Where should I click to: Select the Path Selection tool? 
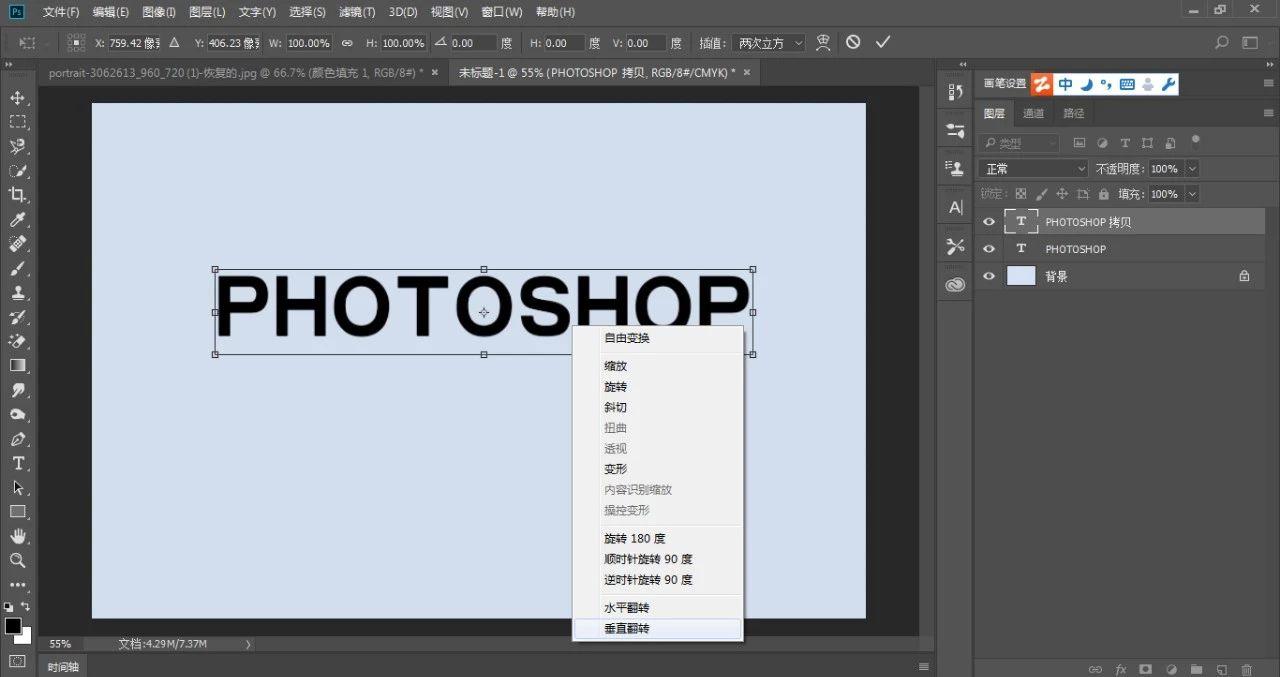coord(17,488)
